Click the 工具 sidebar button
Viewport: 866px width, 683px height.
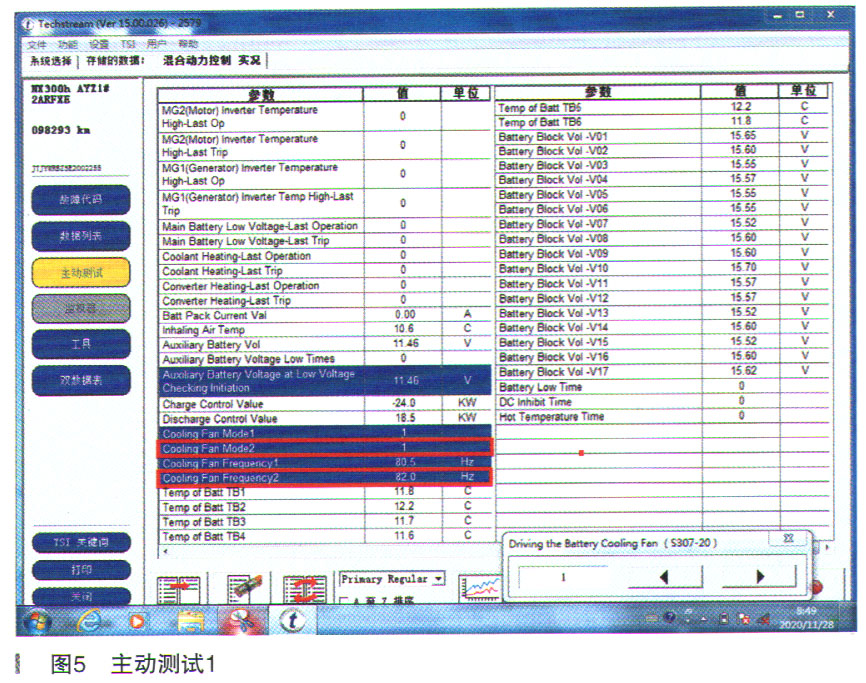click(81, 344)
